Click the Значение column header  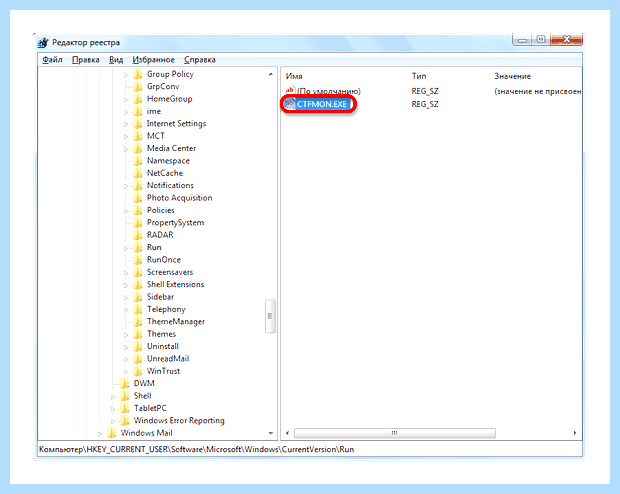[512, 76]
